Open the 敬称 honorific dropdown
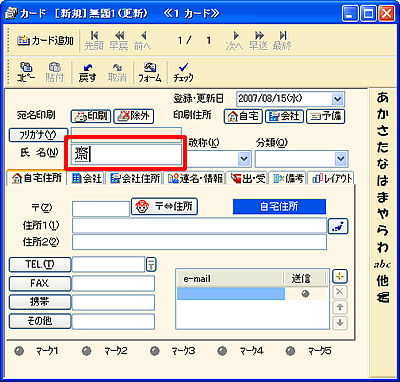This screenshot has height=382, width=400. (244, 159)
